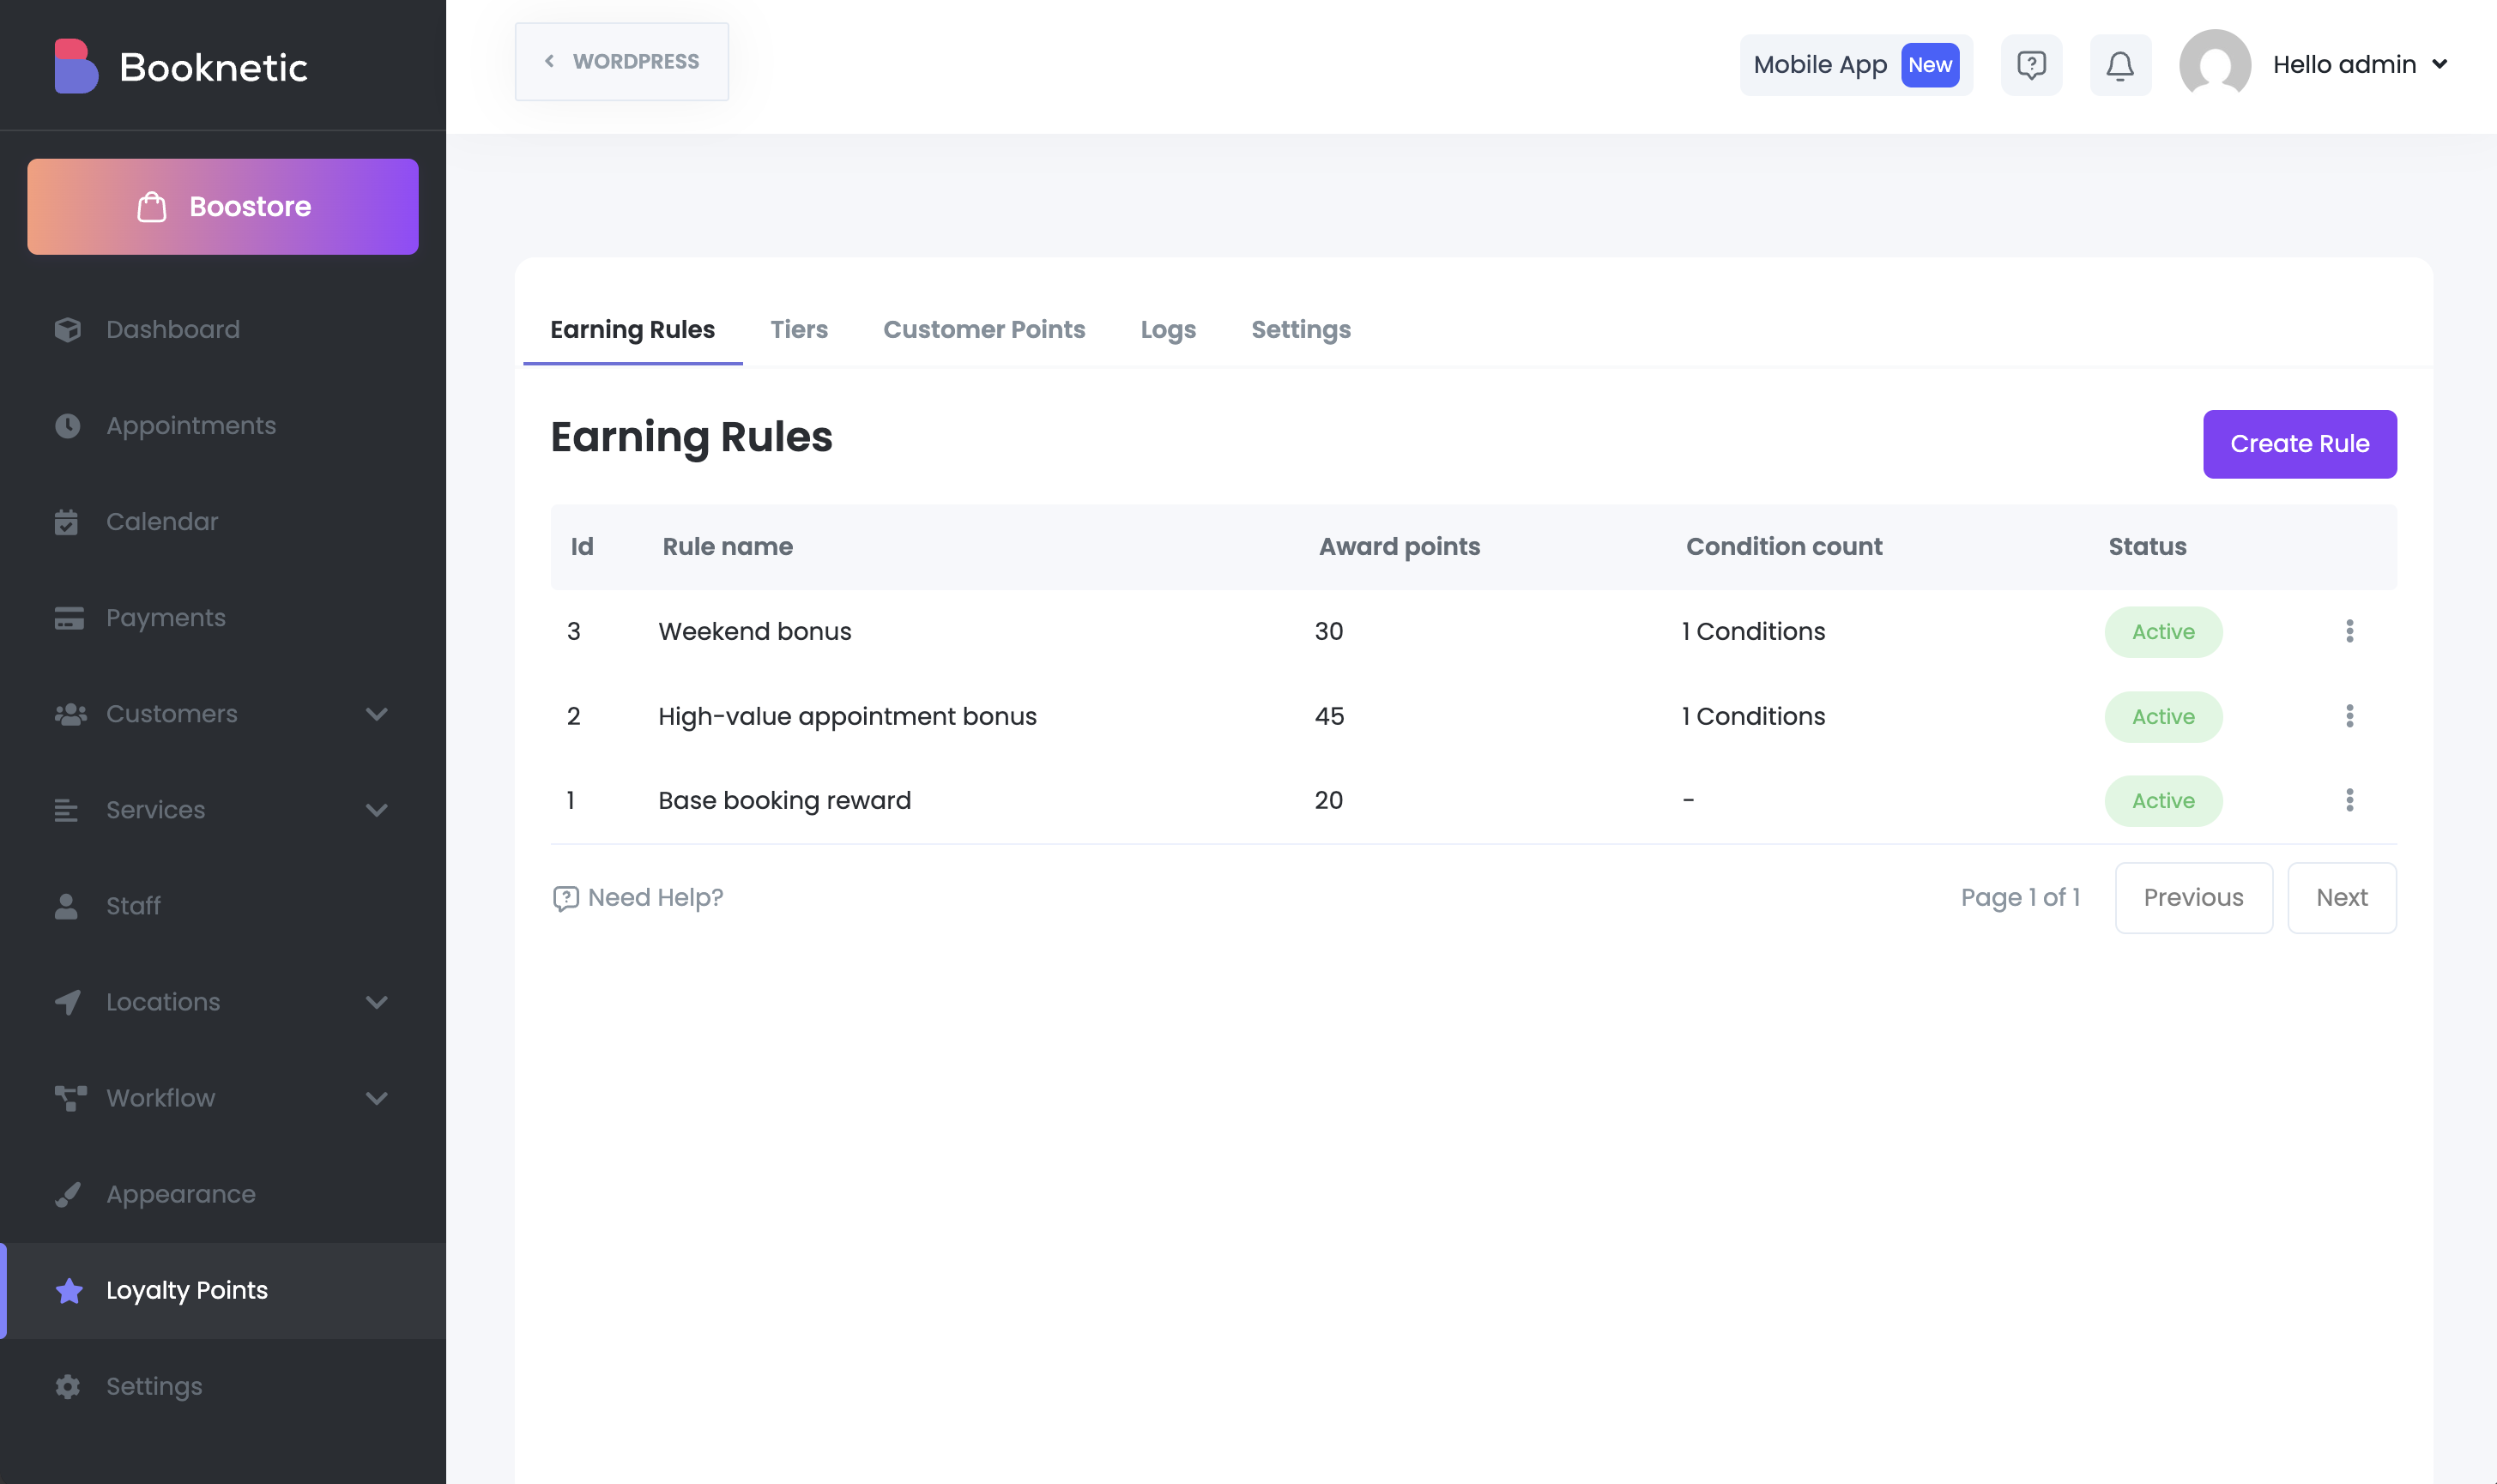Click the Boostore gradient banner
The width and height of the screenshot is (2497, 1484).
(223, 207)
